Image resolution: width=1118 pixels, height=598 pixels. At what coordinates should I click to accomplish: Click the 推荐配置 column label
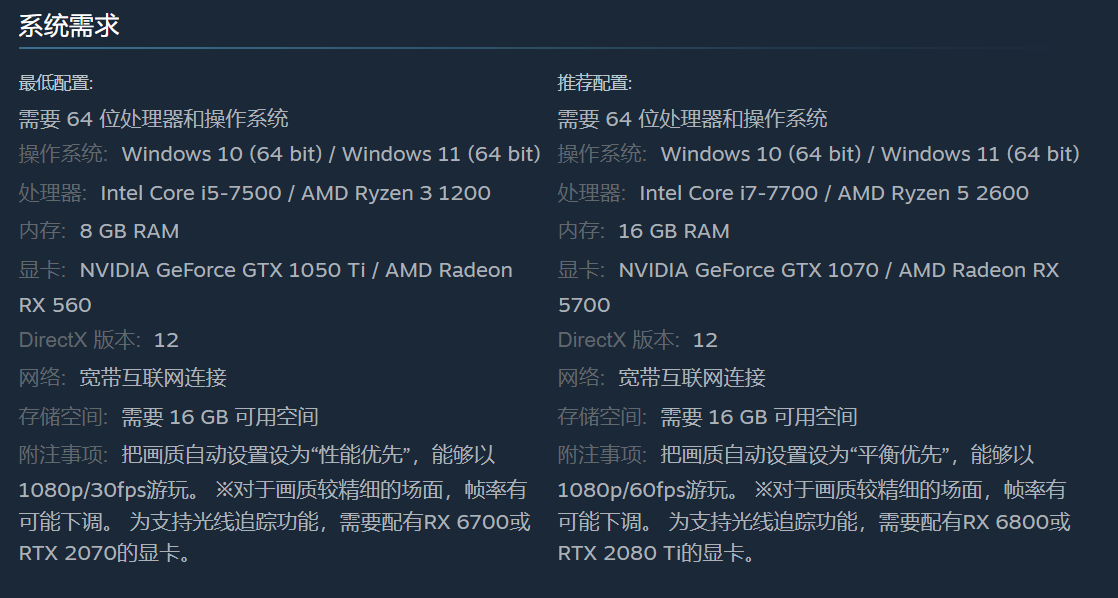click(595, 83)
